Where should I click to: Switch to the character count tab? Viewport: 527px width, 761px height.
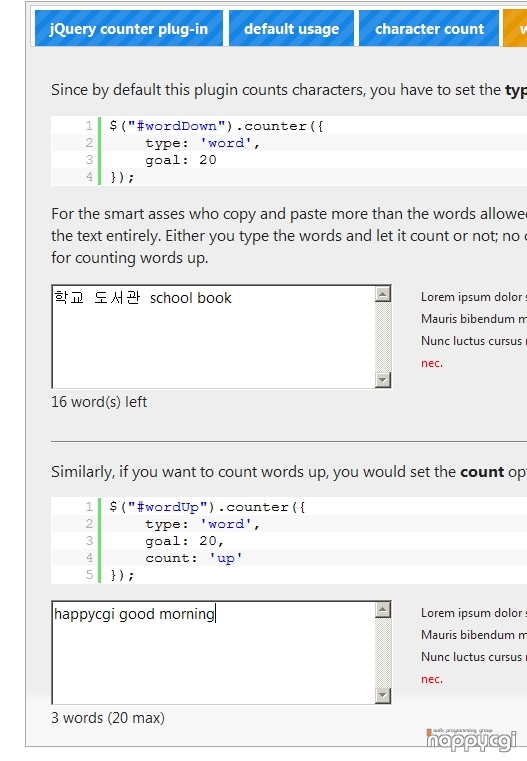click(x=429, y=29)
